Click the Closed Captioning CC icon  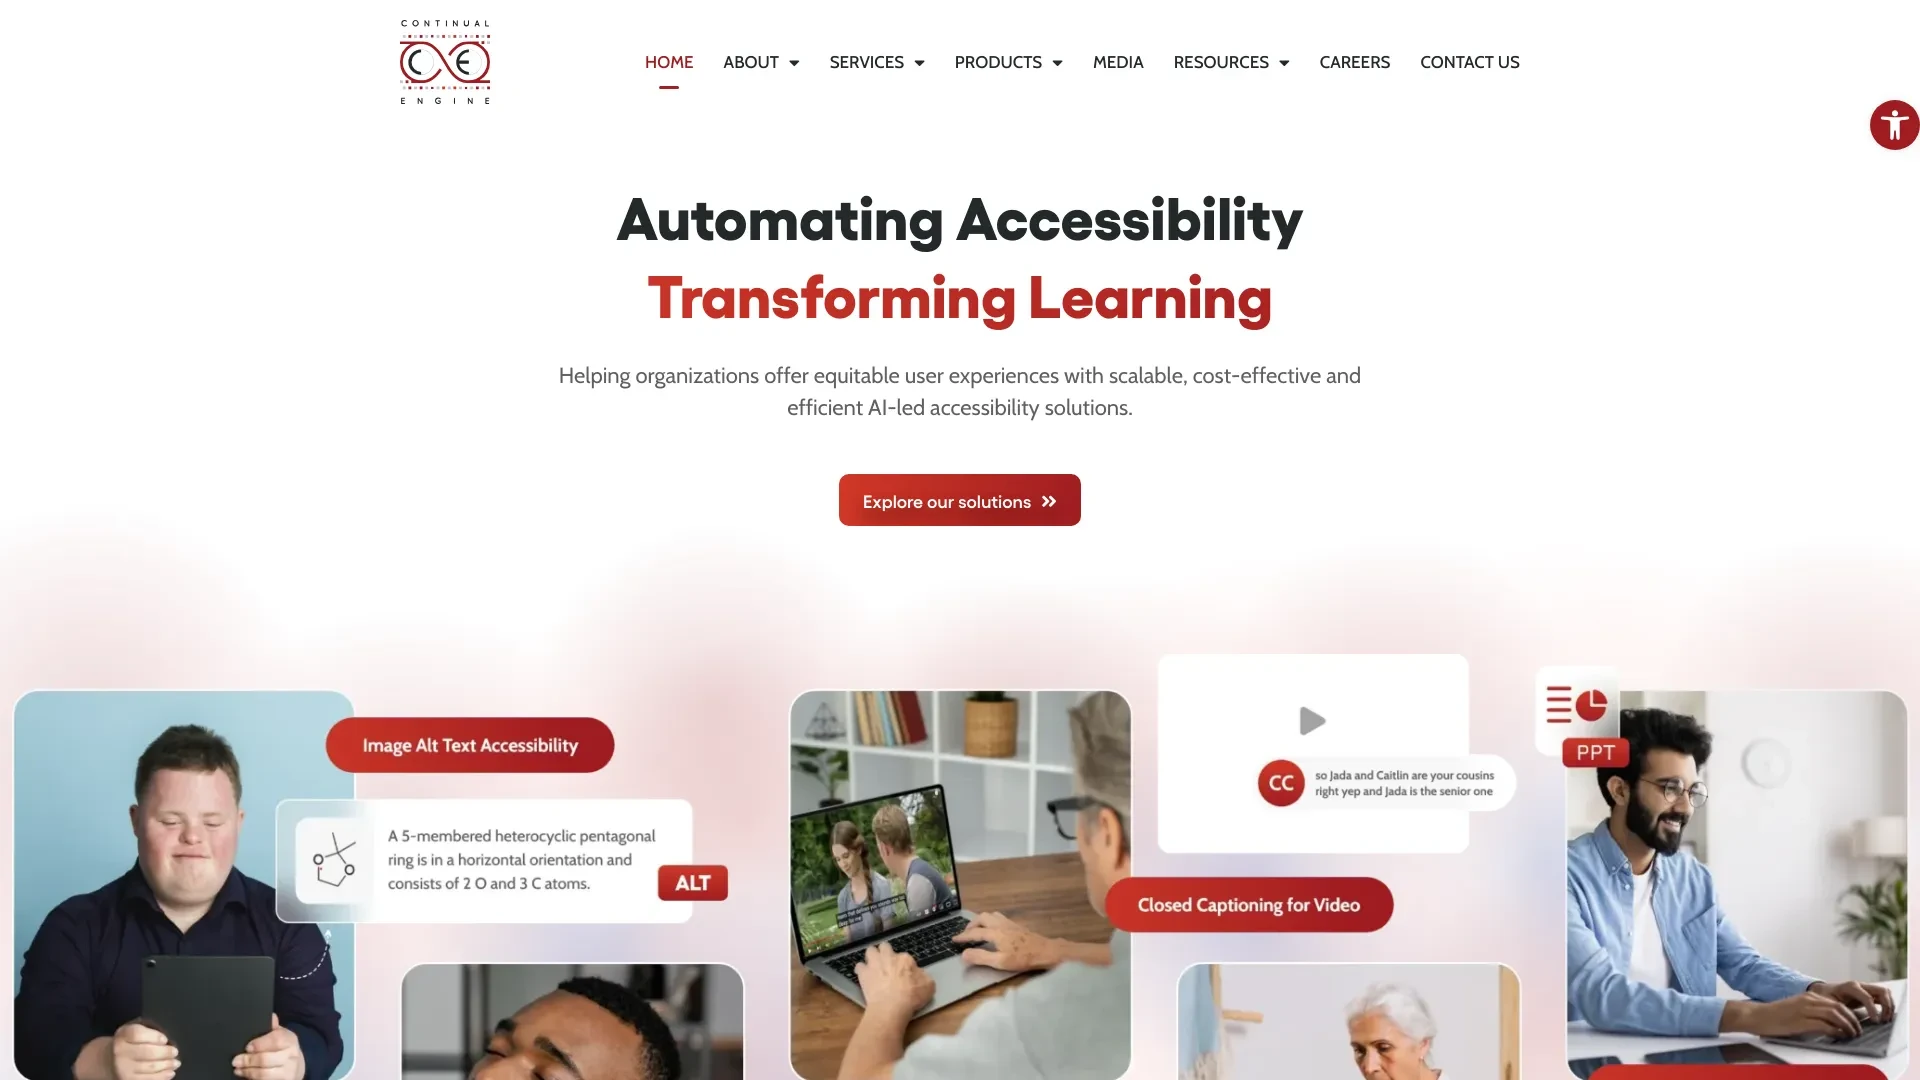[1278, 783]
